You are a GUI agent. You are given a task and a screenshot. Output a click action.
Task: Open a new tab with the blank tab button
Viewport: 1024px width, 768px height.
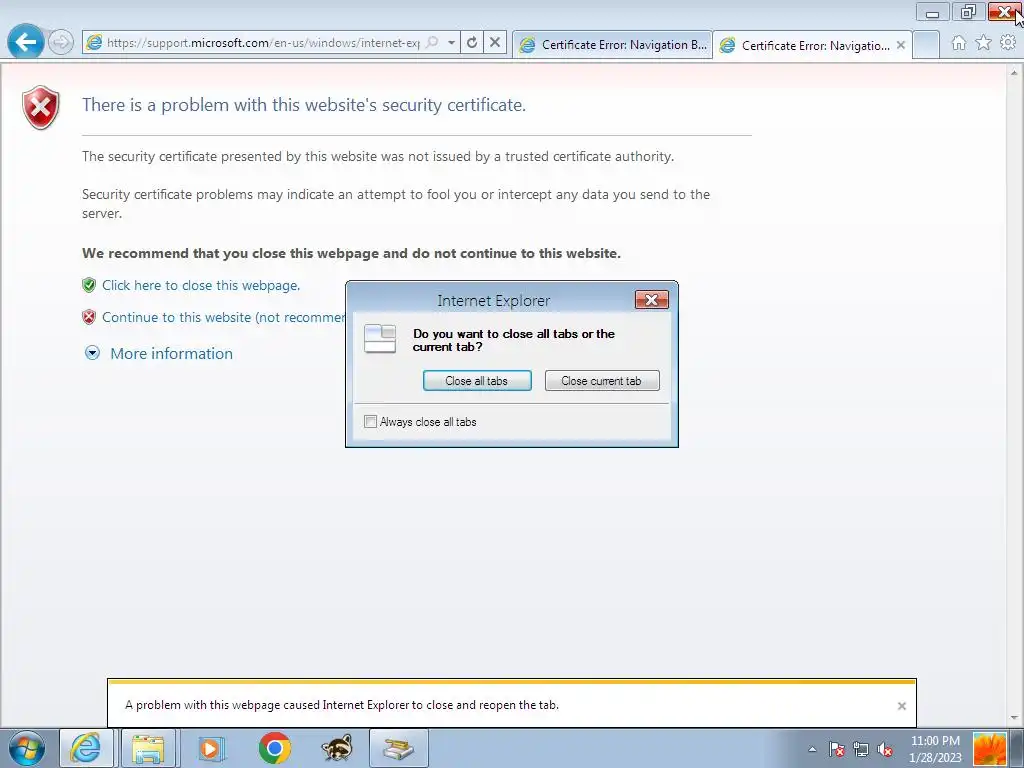pyautogui.click(x=926, y=44)
